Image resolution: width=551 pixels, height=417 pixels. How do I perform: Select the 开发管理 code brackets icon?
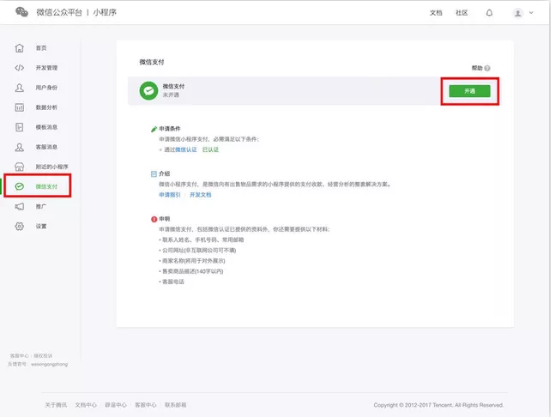(19, 68)
